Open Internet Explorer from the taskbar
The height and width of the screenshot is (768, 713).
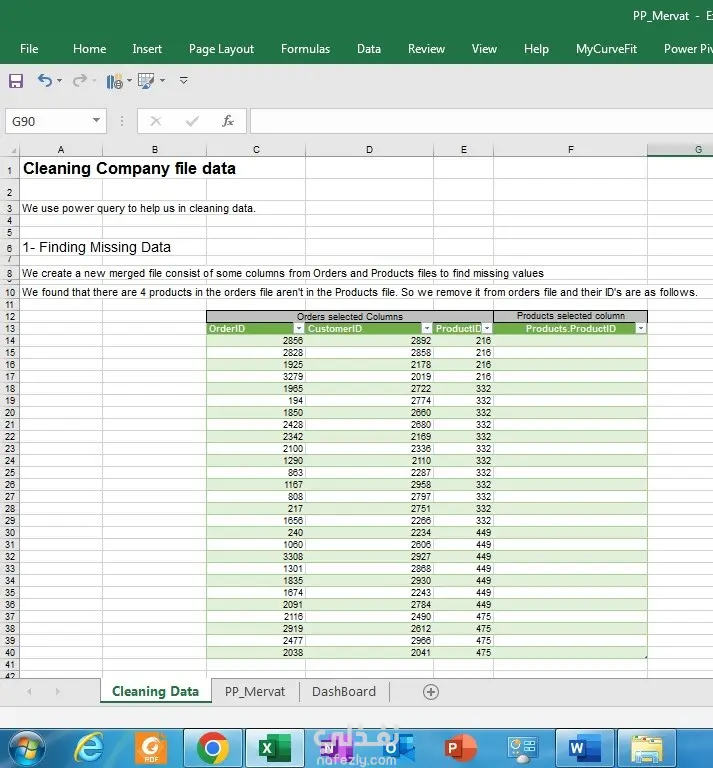pyautogui.click(x=90, y=747)
